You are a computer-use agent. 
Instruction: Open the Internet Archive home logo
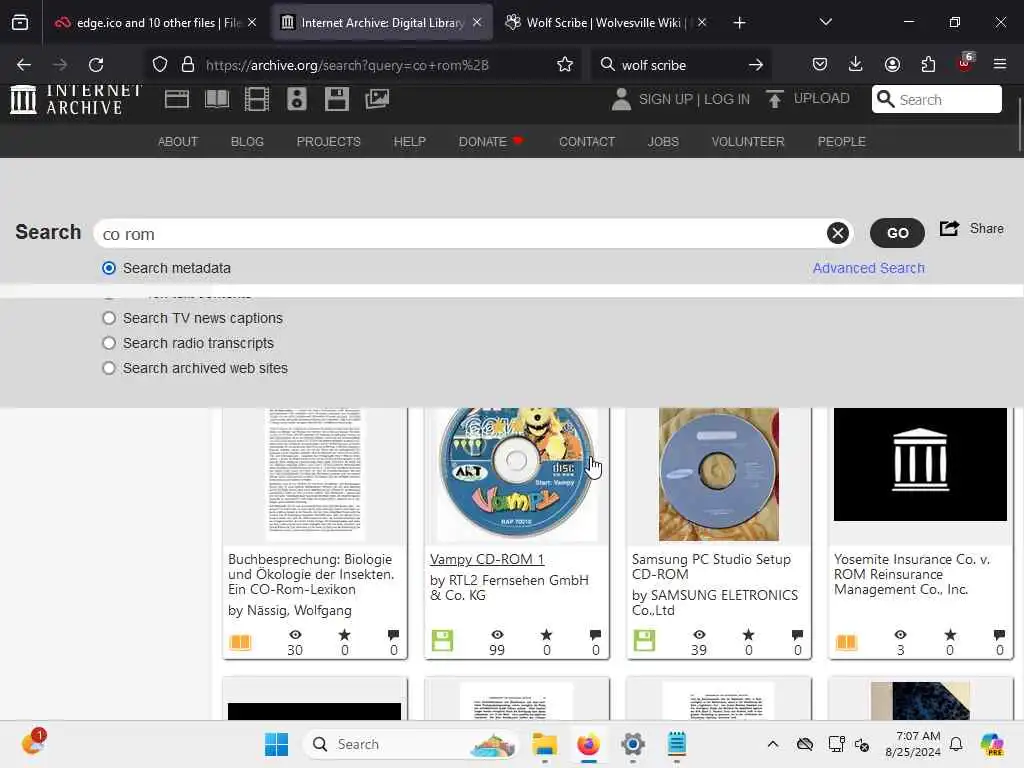(76, 100)
